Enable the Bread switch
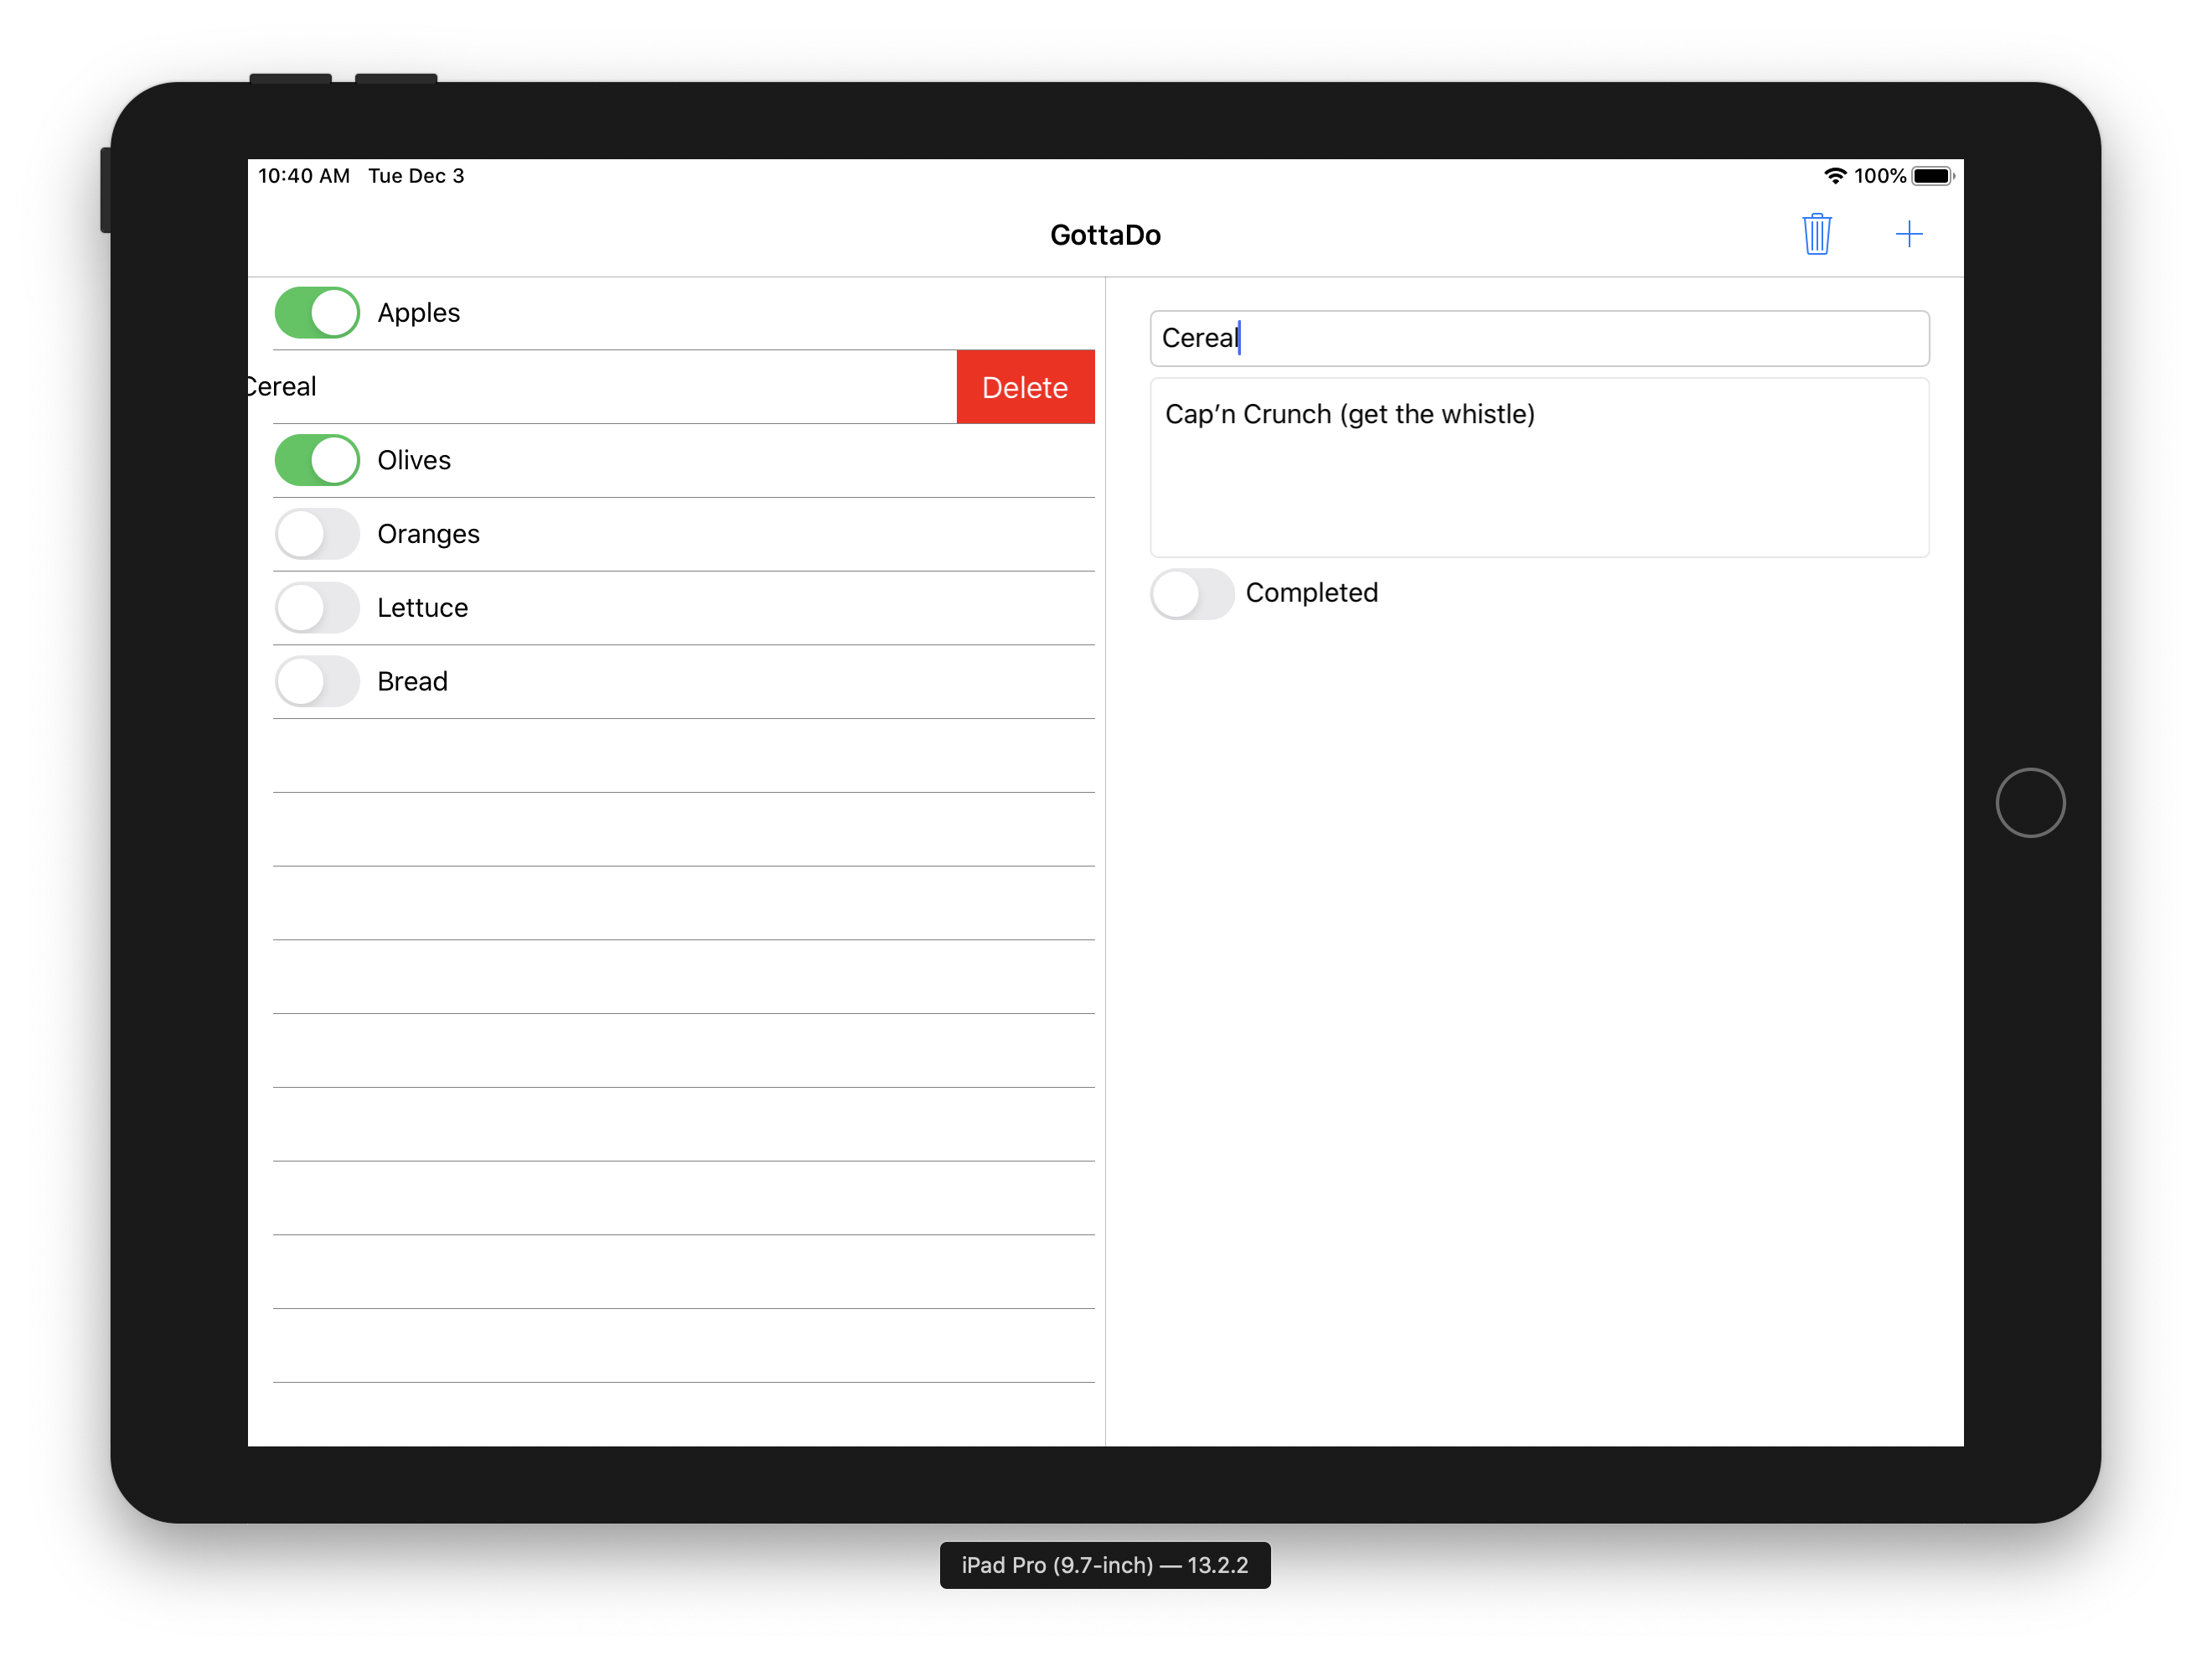The image size is (2212, 1666). click(x=317, y=682)
